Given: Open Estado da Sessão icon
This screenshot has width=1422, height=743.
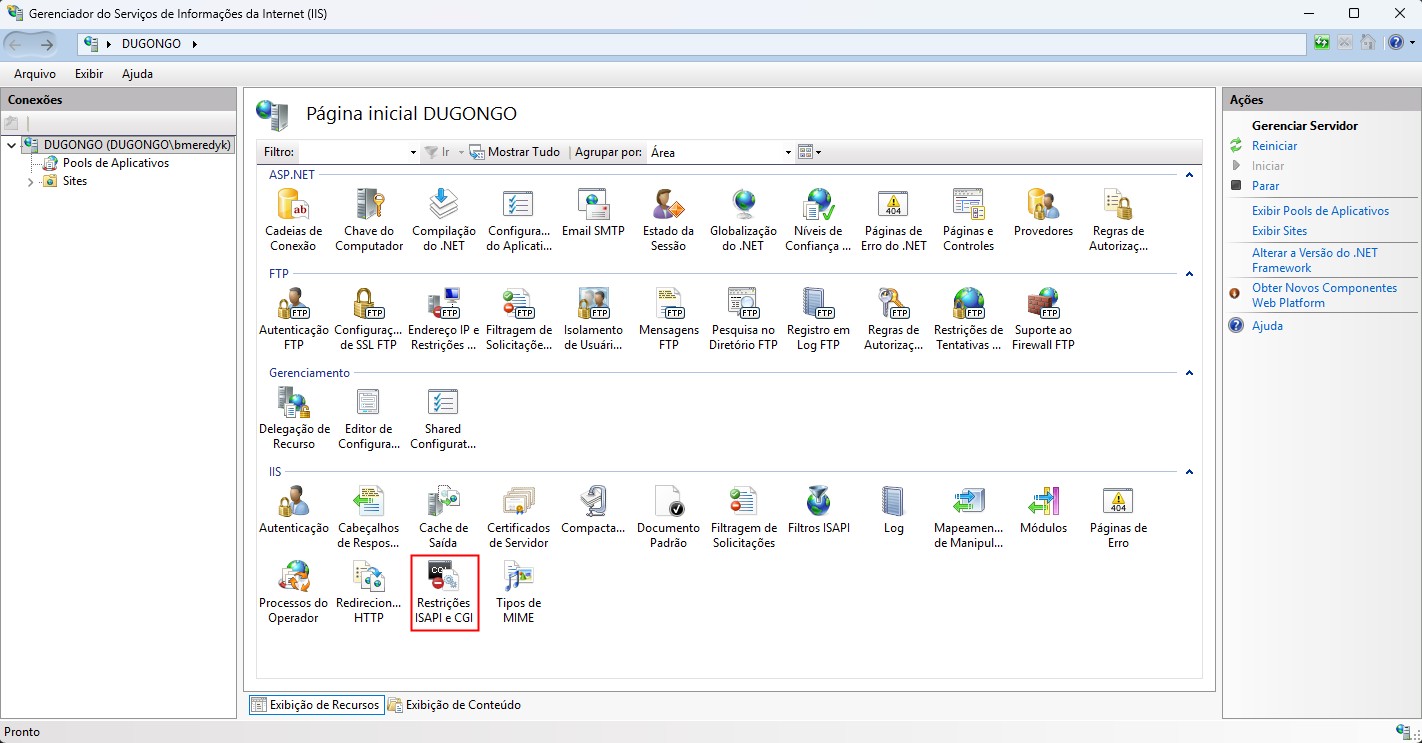Looking at the screenshot, I should (x=668, y=220).
